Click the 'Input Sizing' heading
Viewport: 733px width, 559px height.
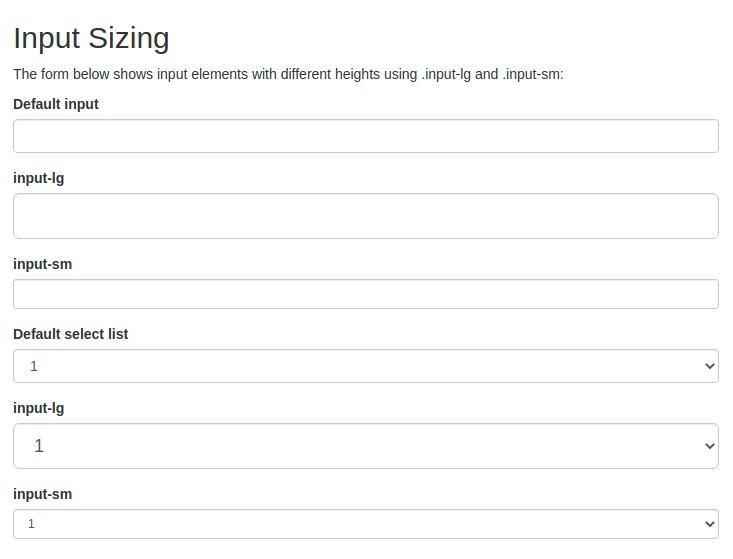(91, 38)
